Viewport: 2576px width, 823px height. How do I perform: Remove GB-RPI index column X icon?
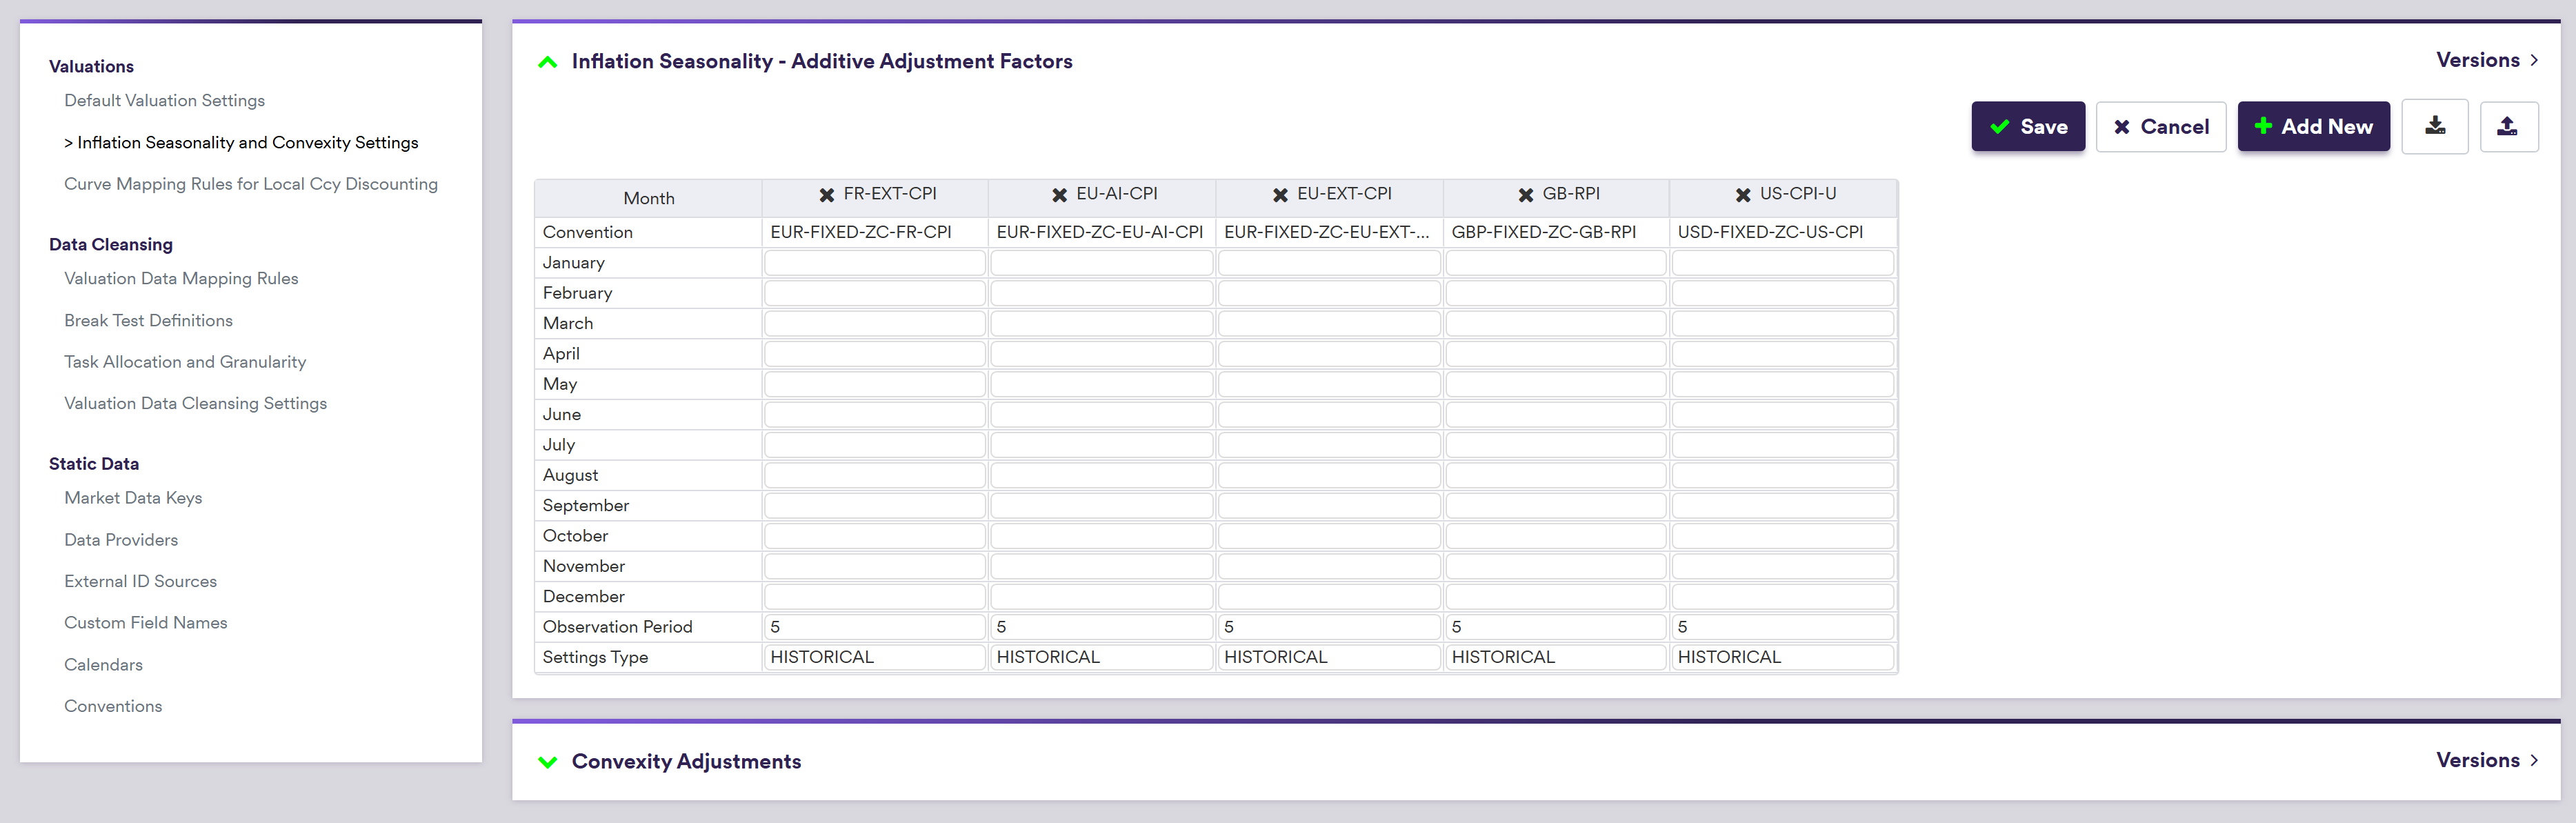(1525, 195)
